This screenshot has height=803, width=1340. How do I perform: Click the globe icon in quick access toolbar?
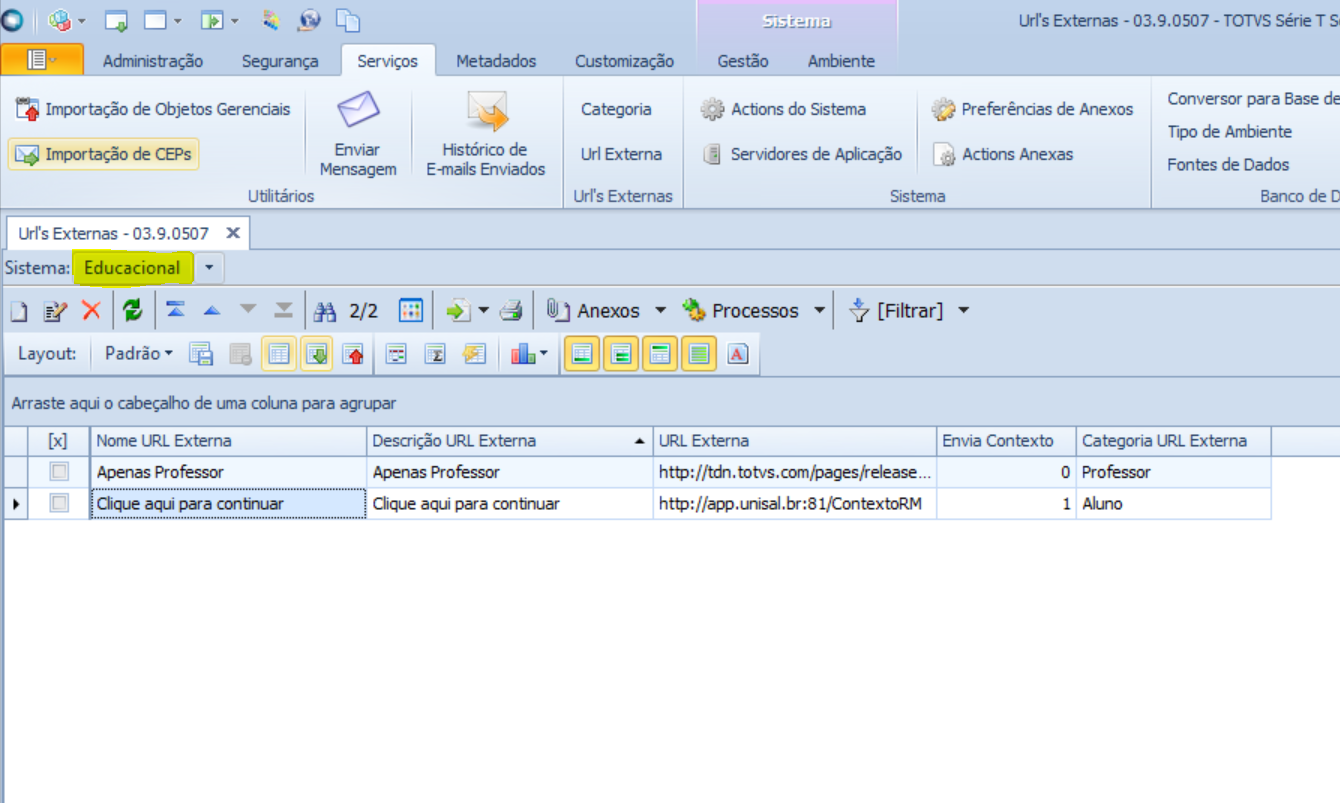[309, 20]
